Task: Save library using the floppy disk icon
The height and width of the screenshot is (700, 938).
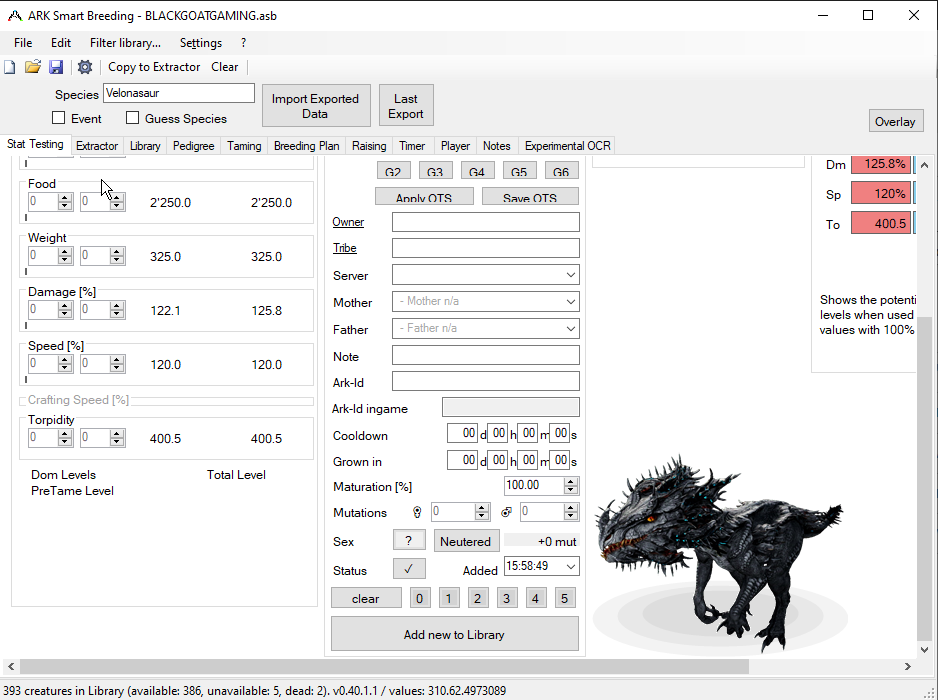Action: pyautogui.click(x=56, y=67)
